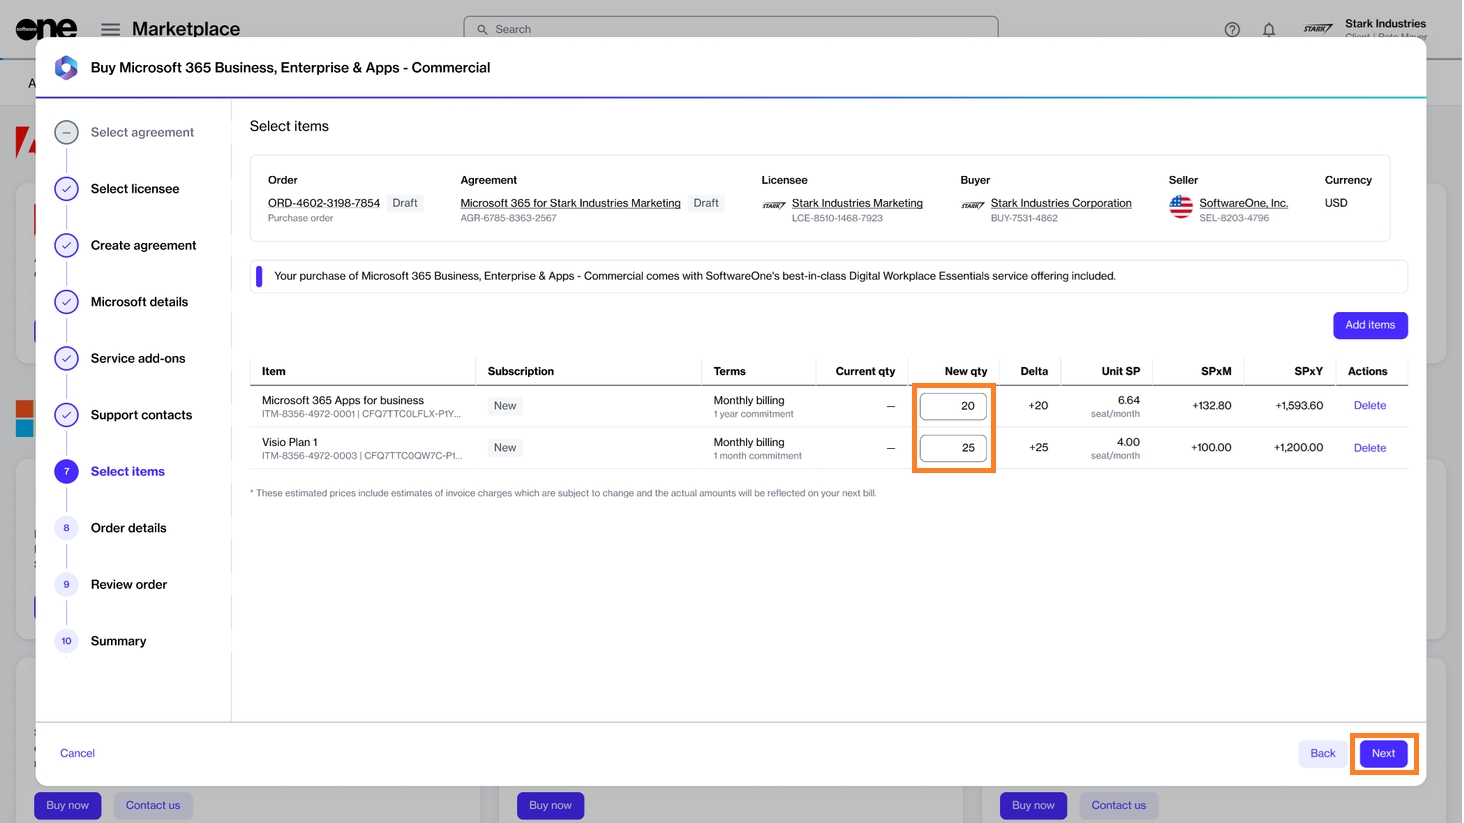
Task: Click the SoftwareOne logo icon
Action: pyautogui.click(x=46, y=29)
